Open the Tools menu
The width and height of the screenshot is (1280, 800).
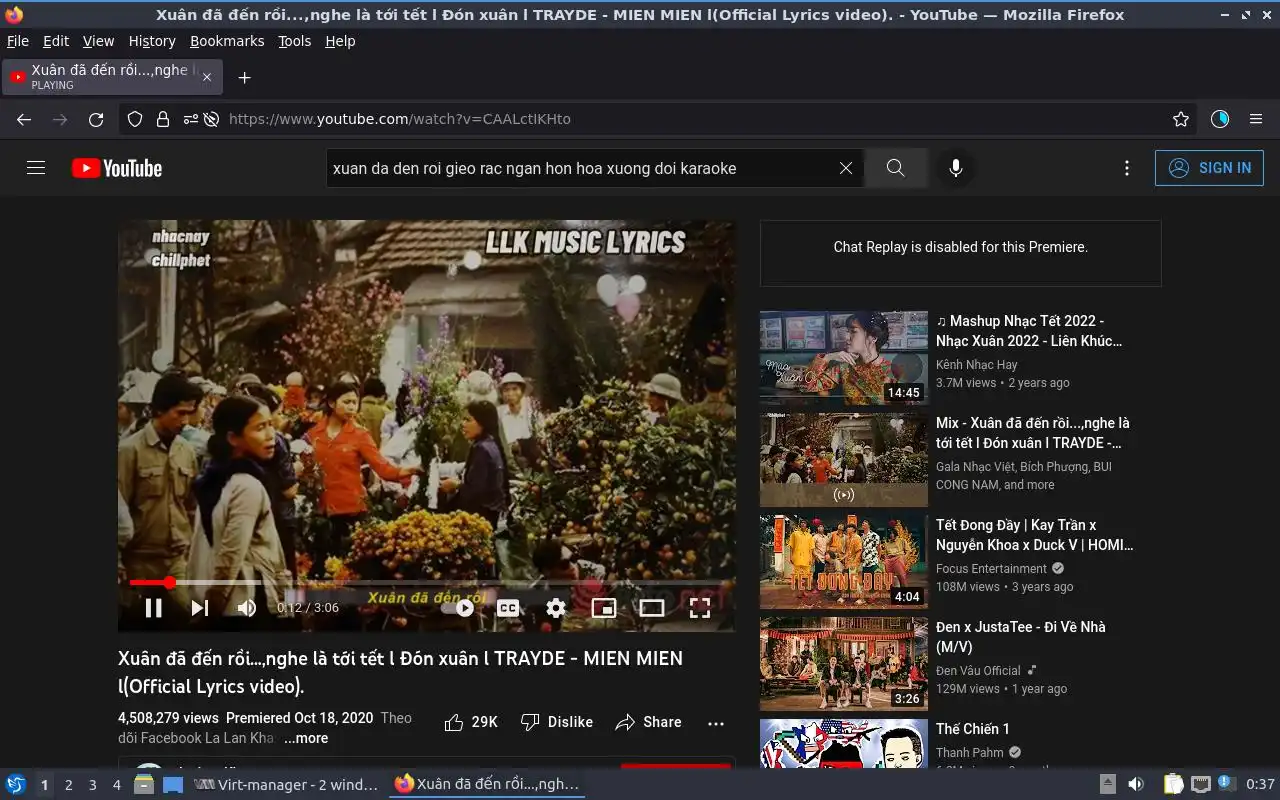[x=295, y=41]
